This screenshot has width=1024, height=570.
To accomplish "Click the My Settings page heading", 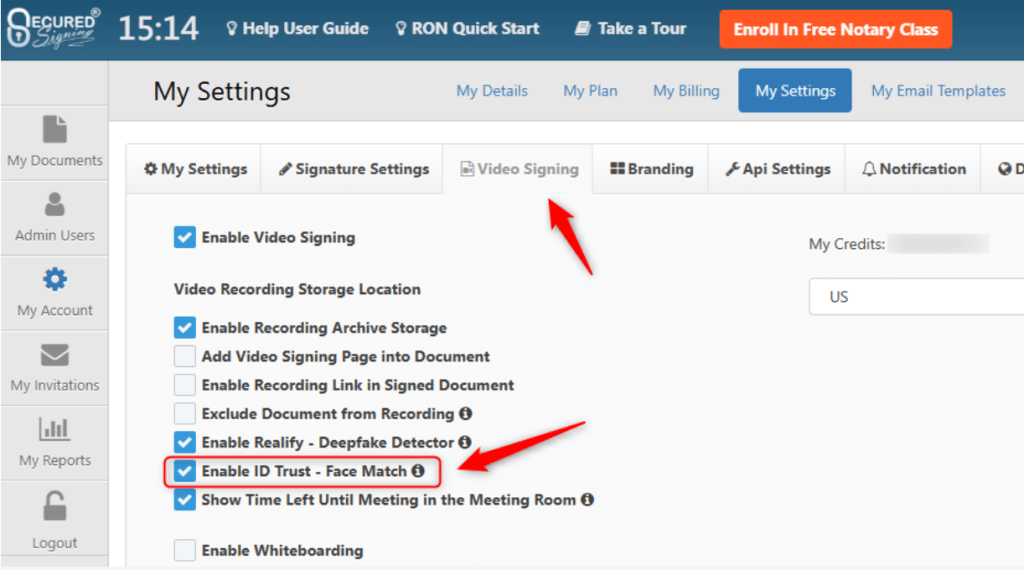I will (222, 91).
